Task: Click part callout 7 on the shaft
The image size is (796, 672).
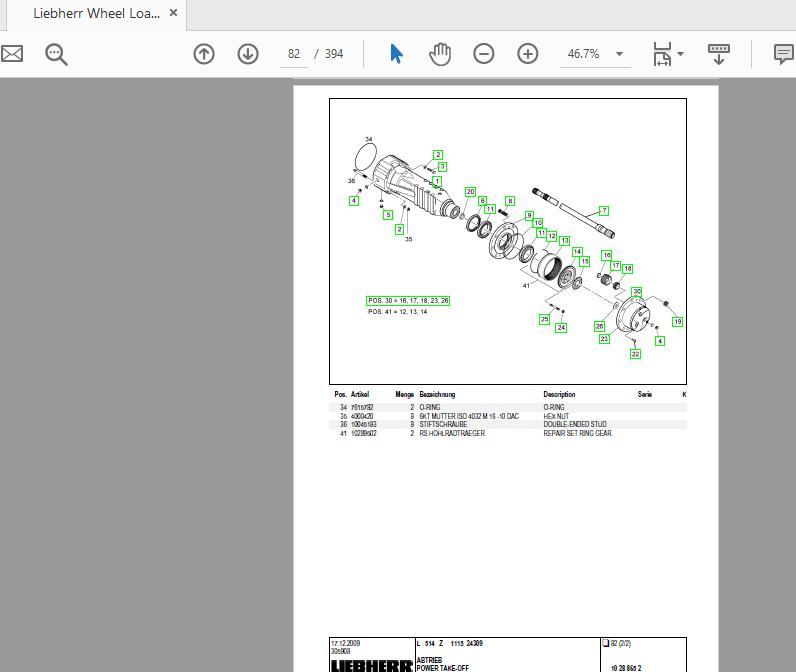Action: [x=604, y=211]
